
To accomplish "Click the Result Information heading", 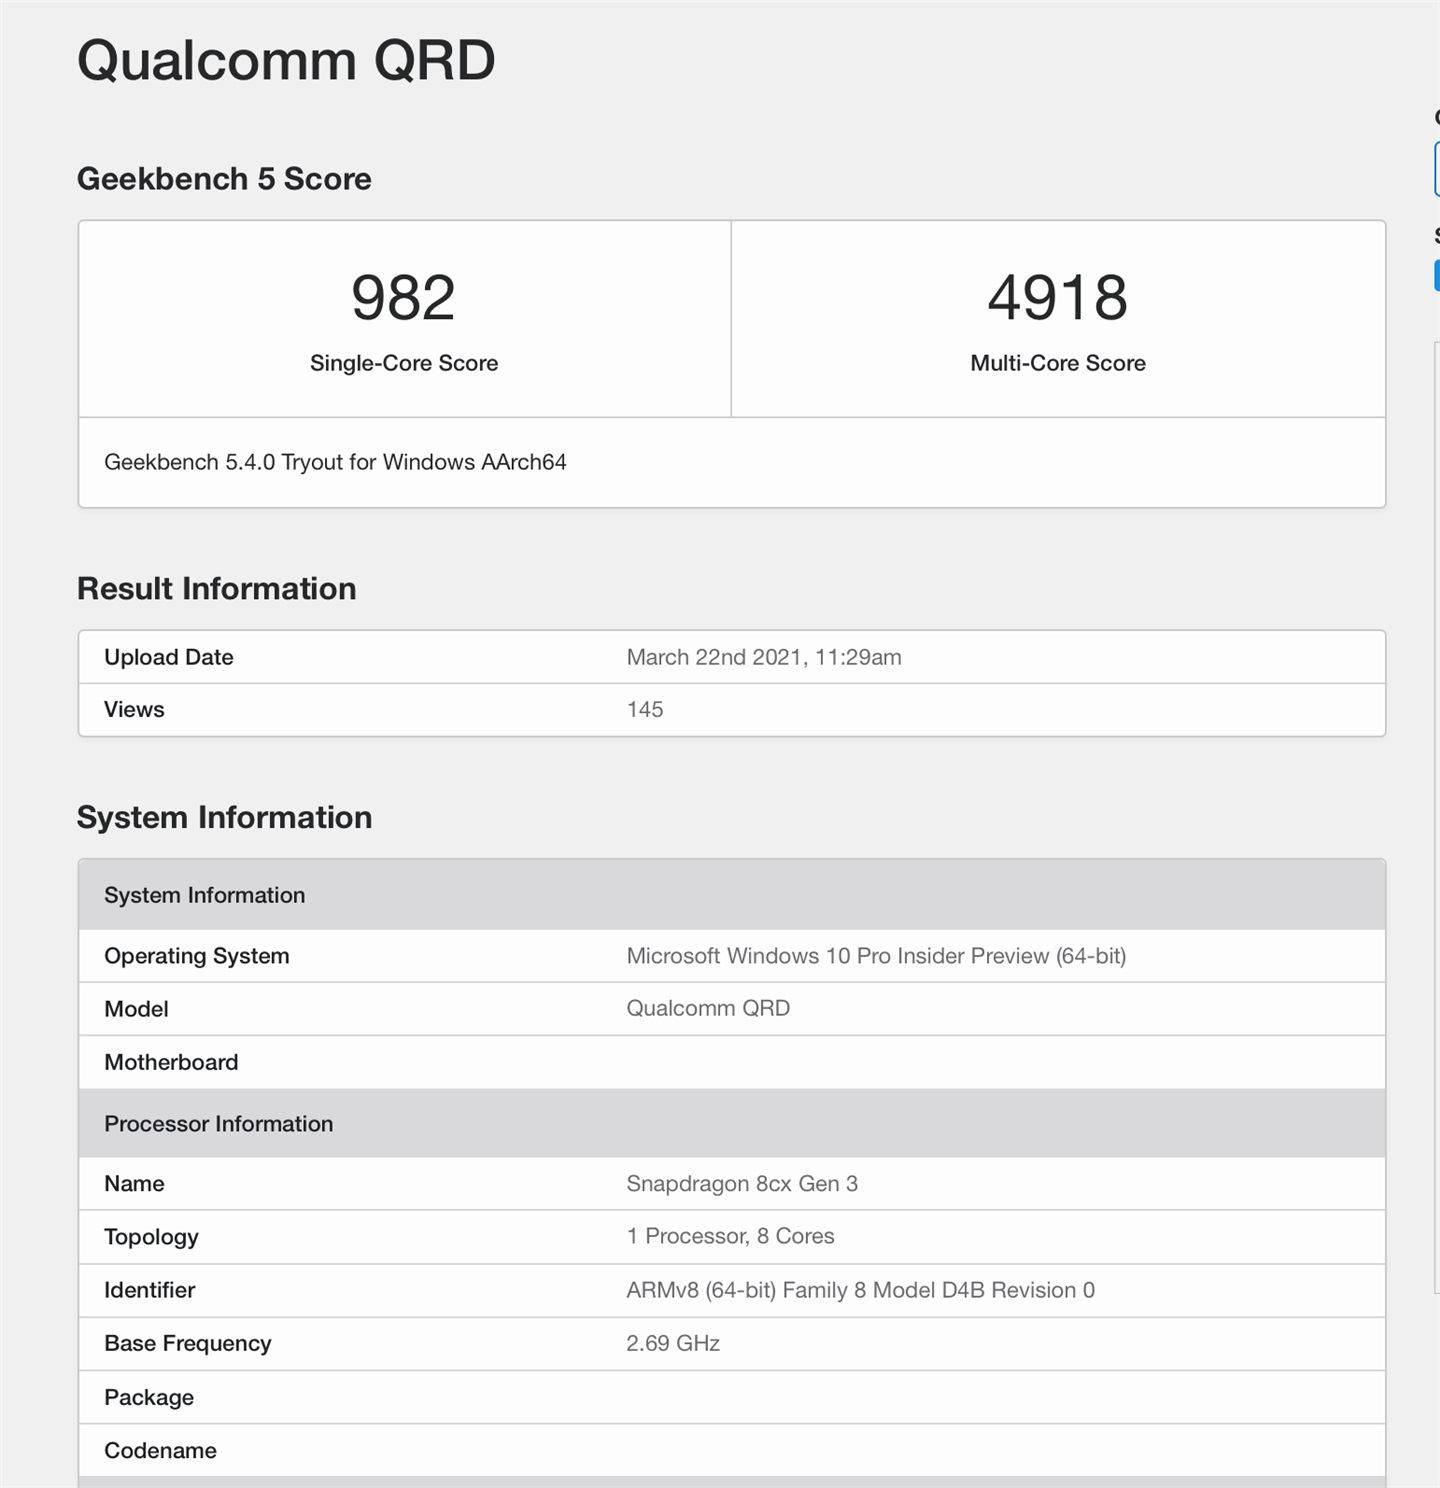I will [216, 589].
